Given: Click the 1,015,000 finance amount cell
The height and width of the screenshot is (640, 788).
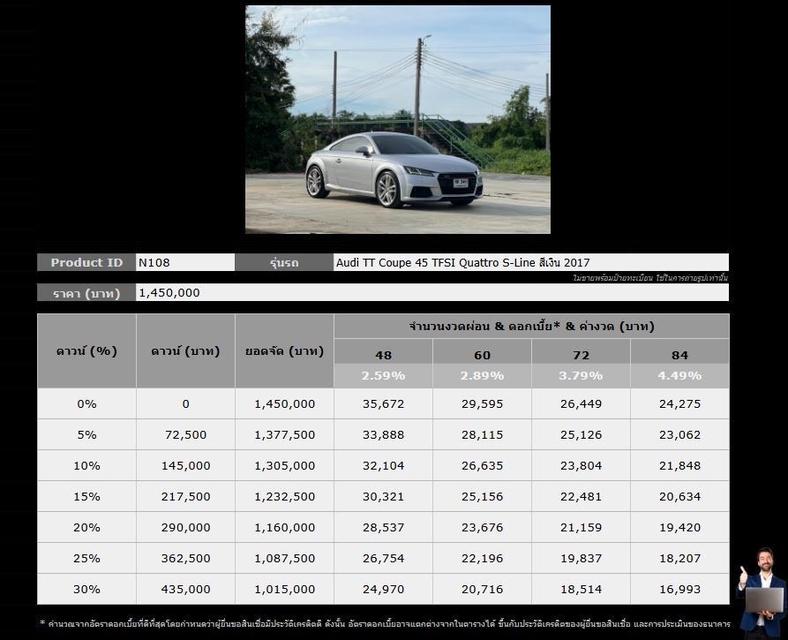Looking at the screenshot, I should coord(285,590).
